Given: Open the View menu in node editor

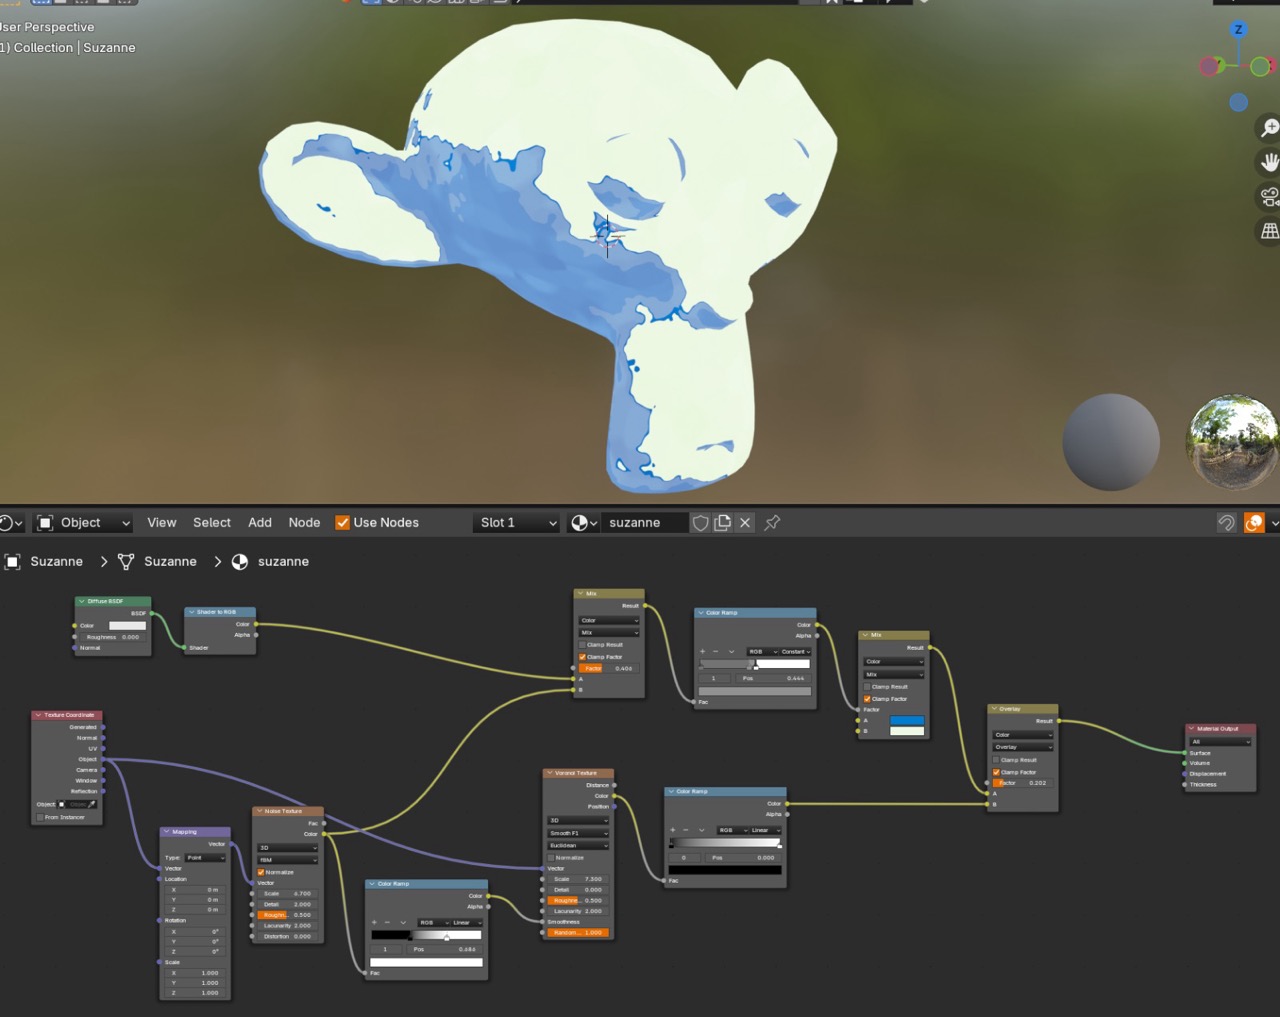Looking at the screenshot, I should [162, 523].
